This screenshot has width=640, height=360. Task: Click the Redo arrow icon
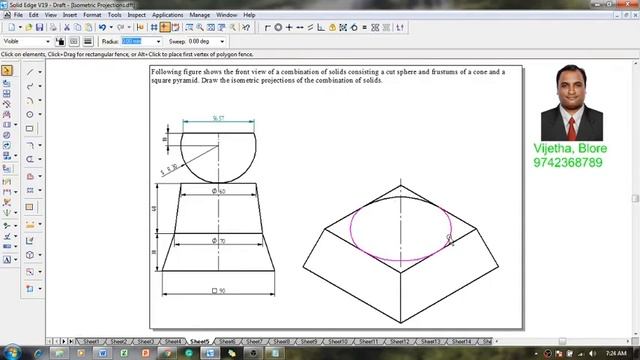coord(120,27)
